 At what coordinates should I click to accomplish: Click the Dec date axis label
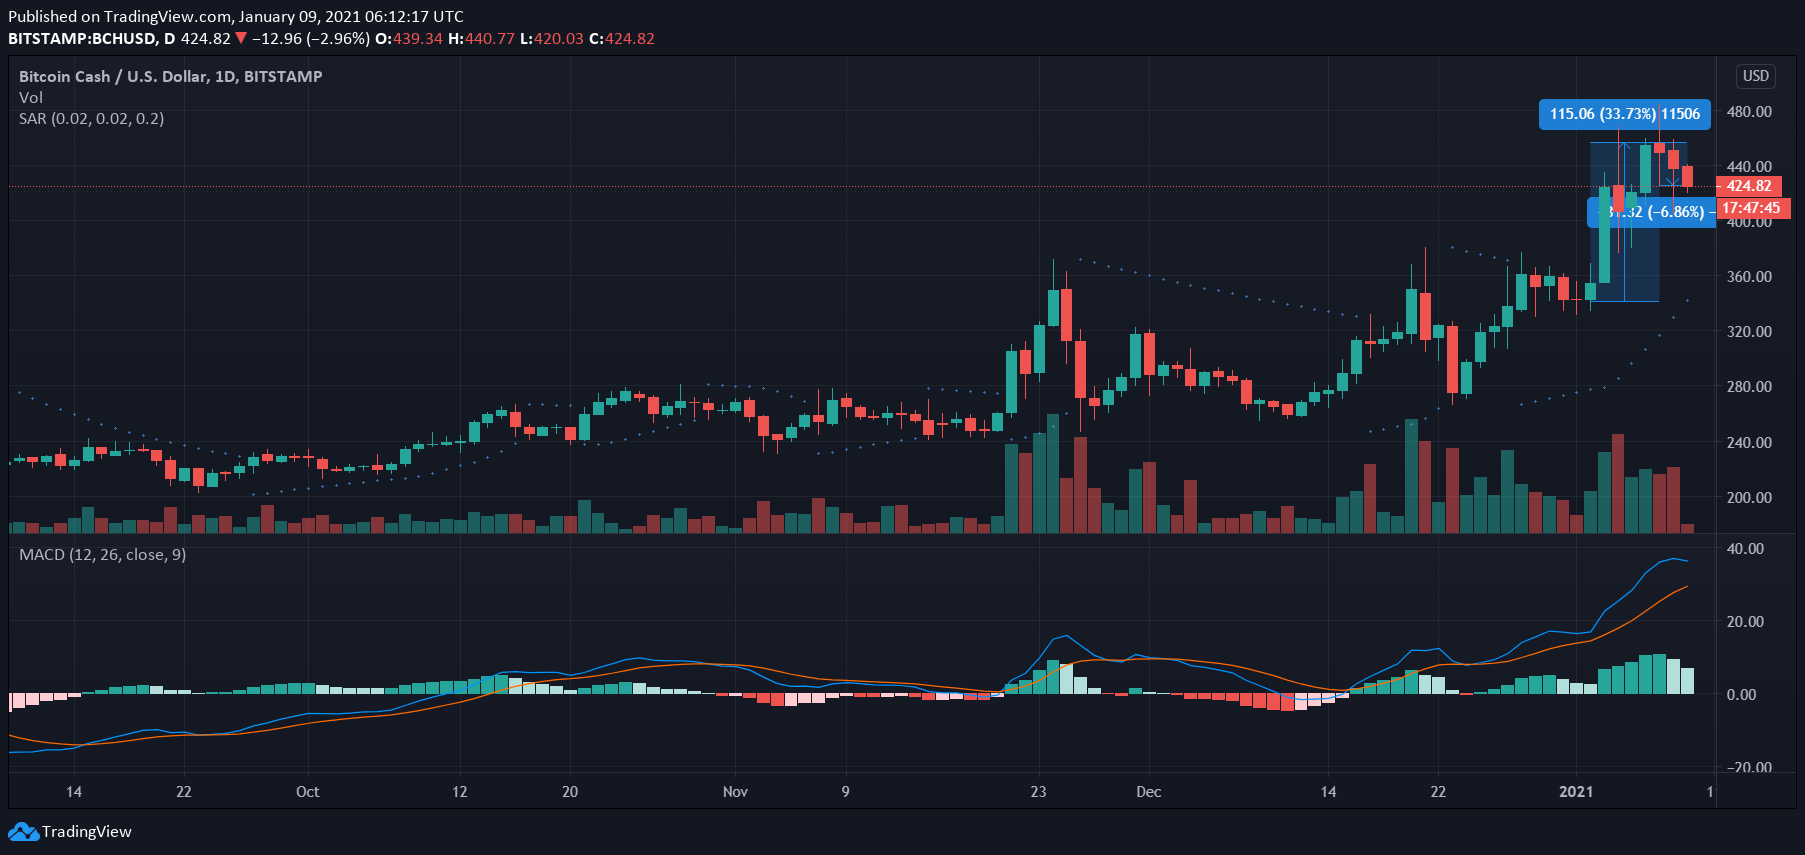(1149, 792)
